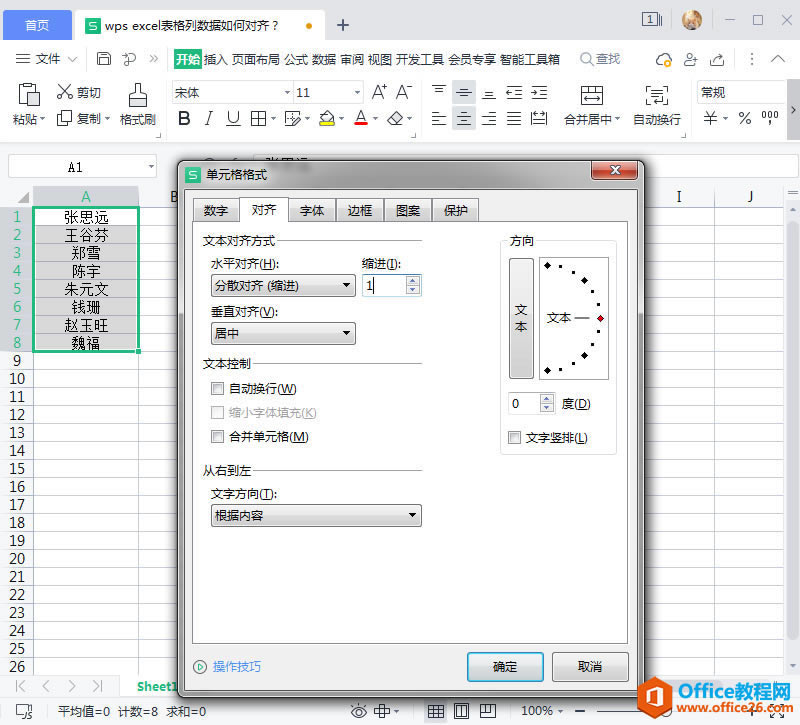This screenshot has width=800, height=725.
Task: Click the vertical Middle align icon
Action: (463, 92)
